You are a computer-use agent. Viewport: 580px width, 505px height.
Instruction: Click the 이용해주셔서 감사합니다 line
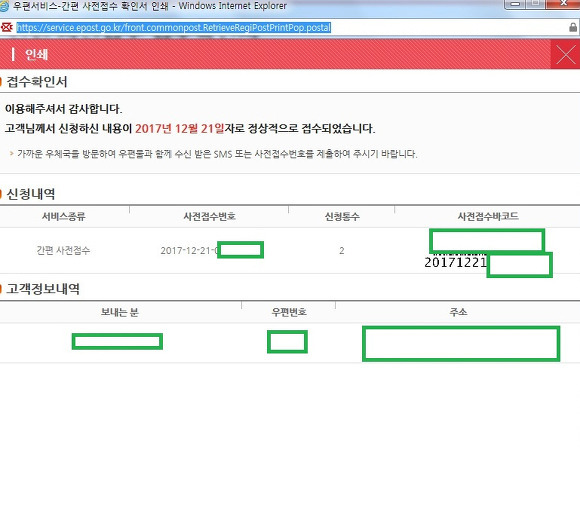[63, 109]
